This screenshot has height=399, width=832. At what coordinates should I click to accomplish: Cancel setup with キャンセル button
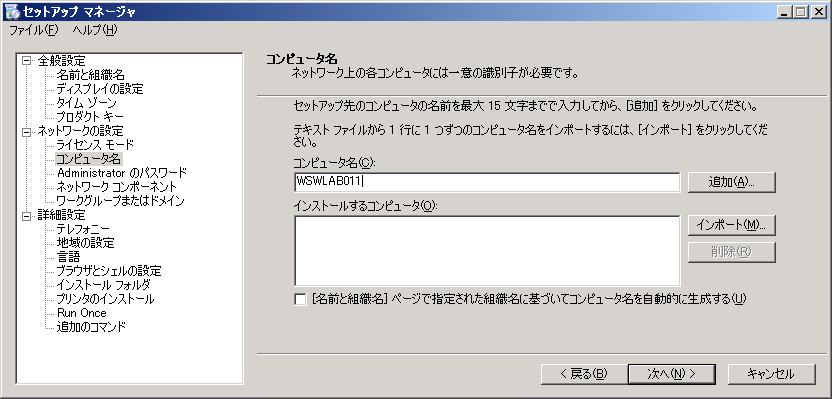(x=770, y=374)
